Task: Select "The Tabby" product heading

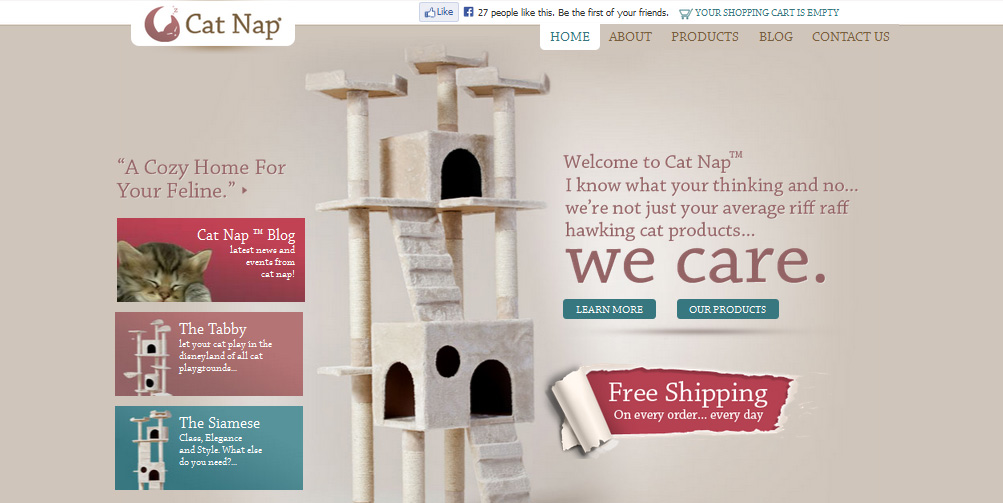Action: [212, 329]
